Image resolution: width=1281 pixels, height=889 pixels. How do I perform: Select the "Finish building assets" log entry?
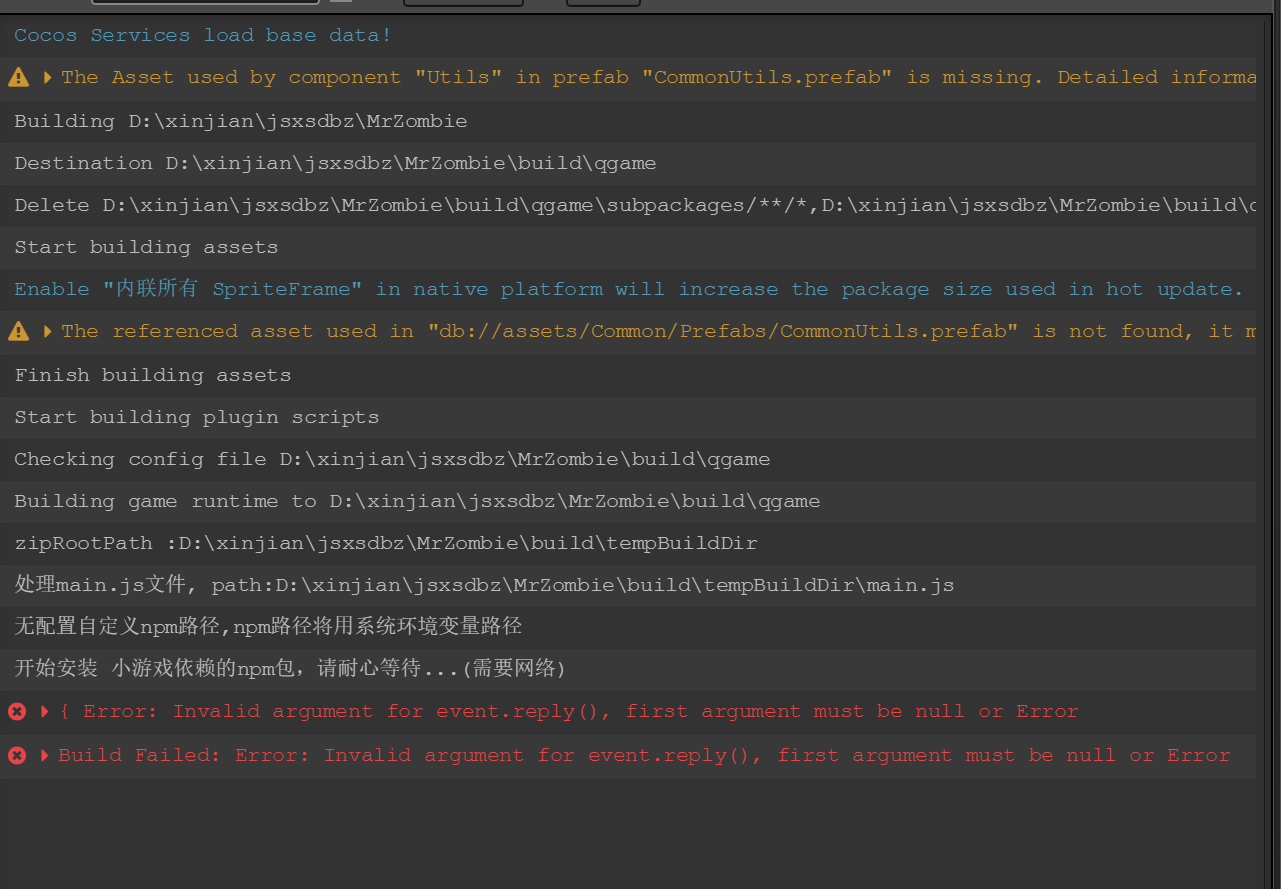click(152, 375)
